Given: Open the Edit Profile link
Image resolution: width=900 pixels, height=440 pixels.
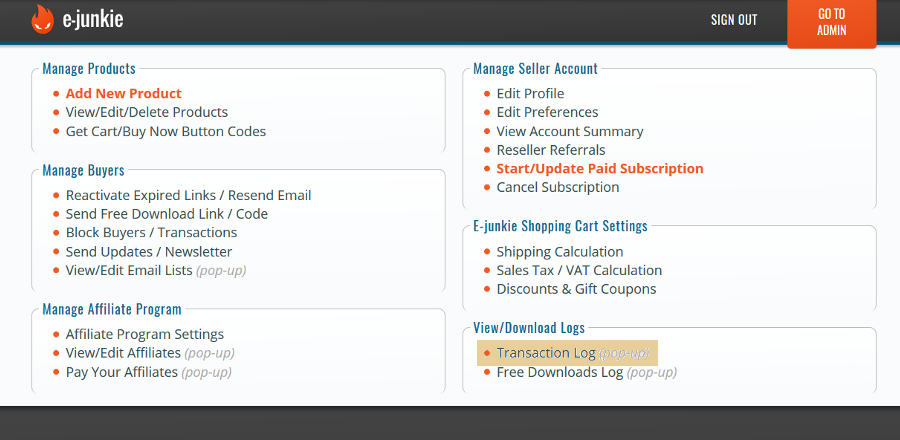Looking at the screenshot, I should coord(530,94).
